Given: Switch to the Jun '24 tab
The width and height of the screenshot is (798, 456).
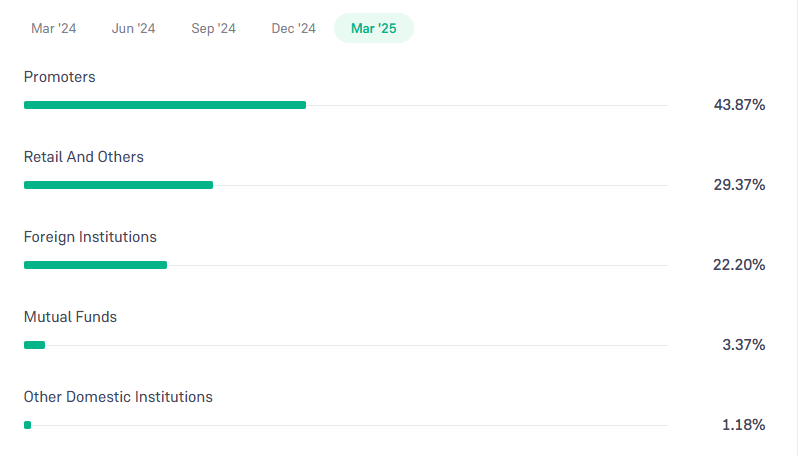Looking at the screenshot, I should (x=133, y=28).
